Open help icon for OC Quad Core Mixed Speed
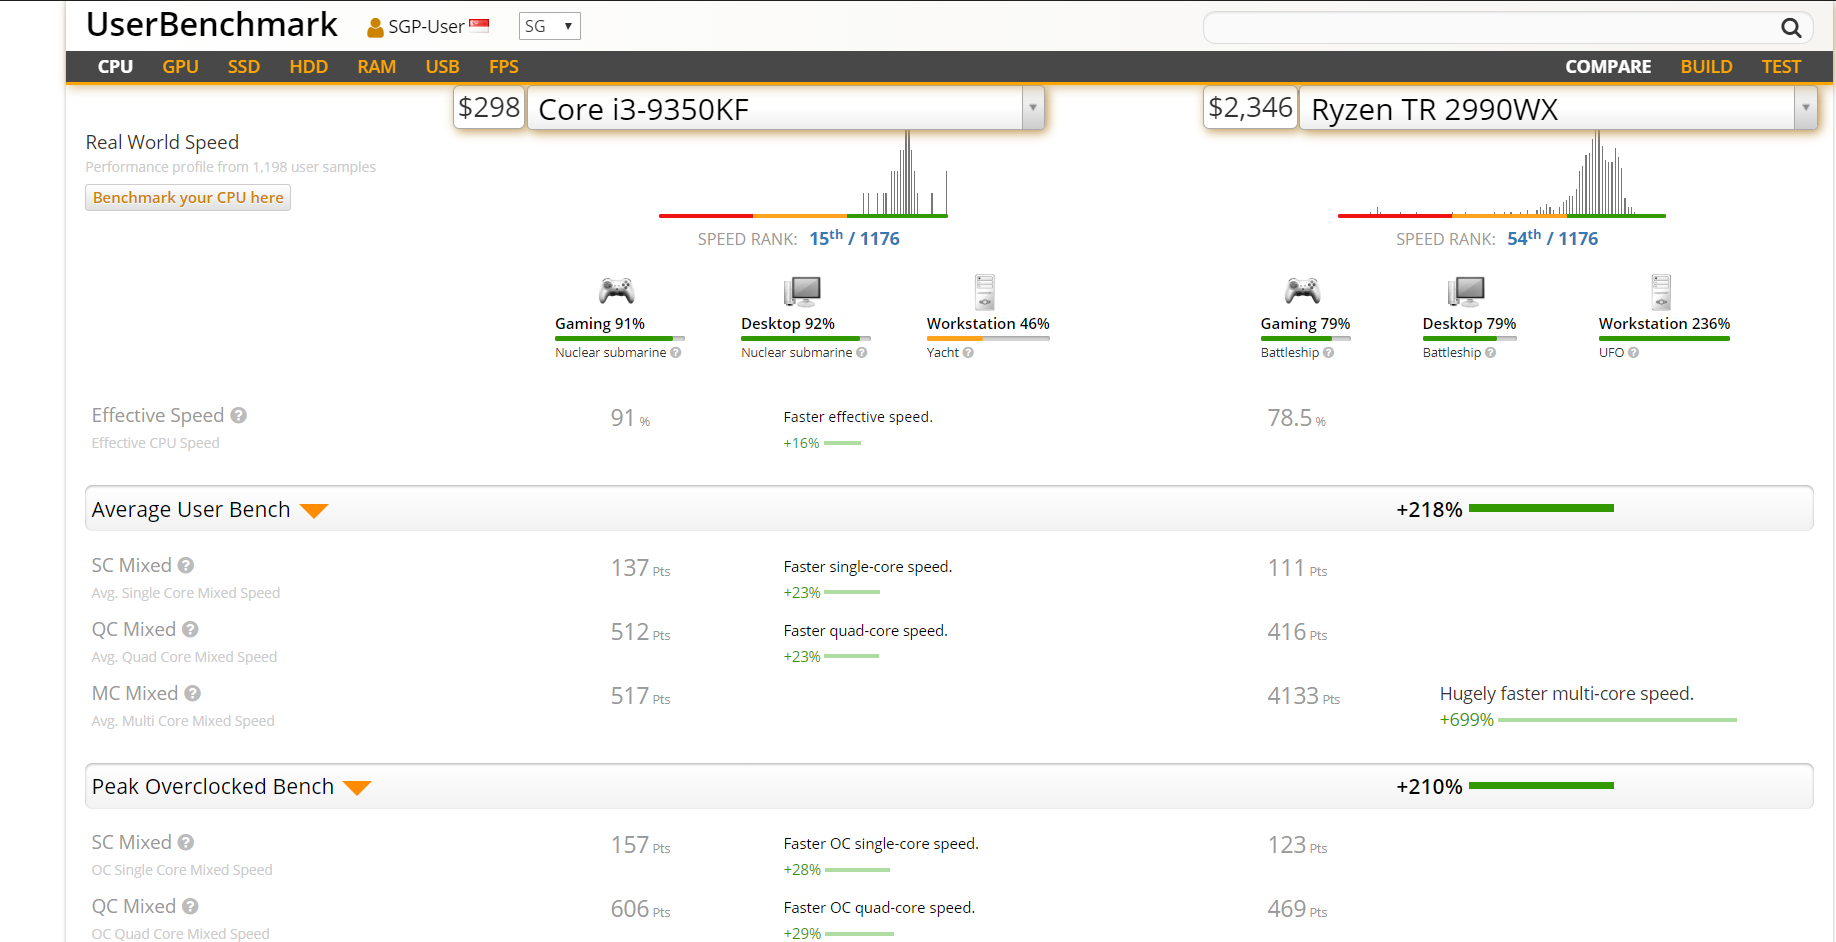This screenshot has width=1836, height=942. point(190,906)
